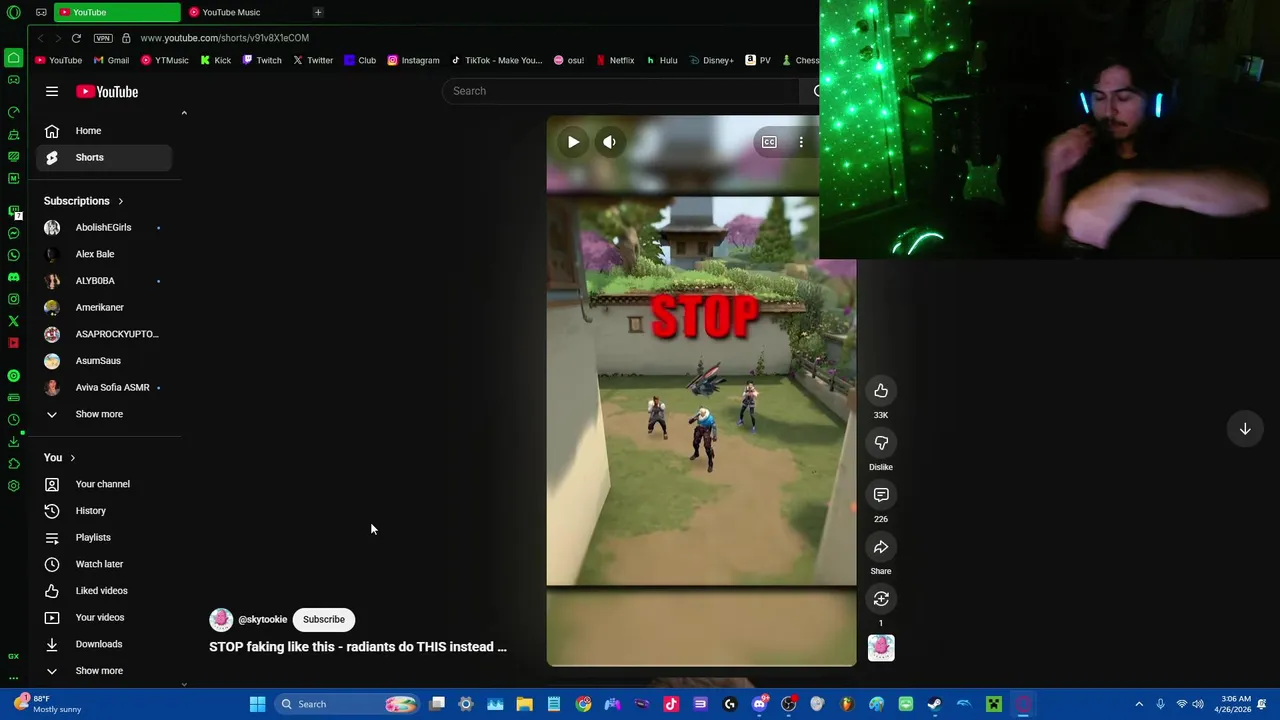The image size is (1280, 720).
Task: Open Watch later list
Action: tap(104, 564)
